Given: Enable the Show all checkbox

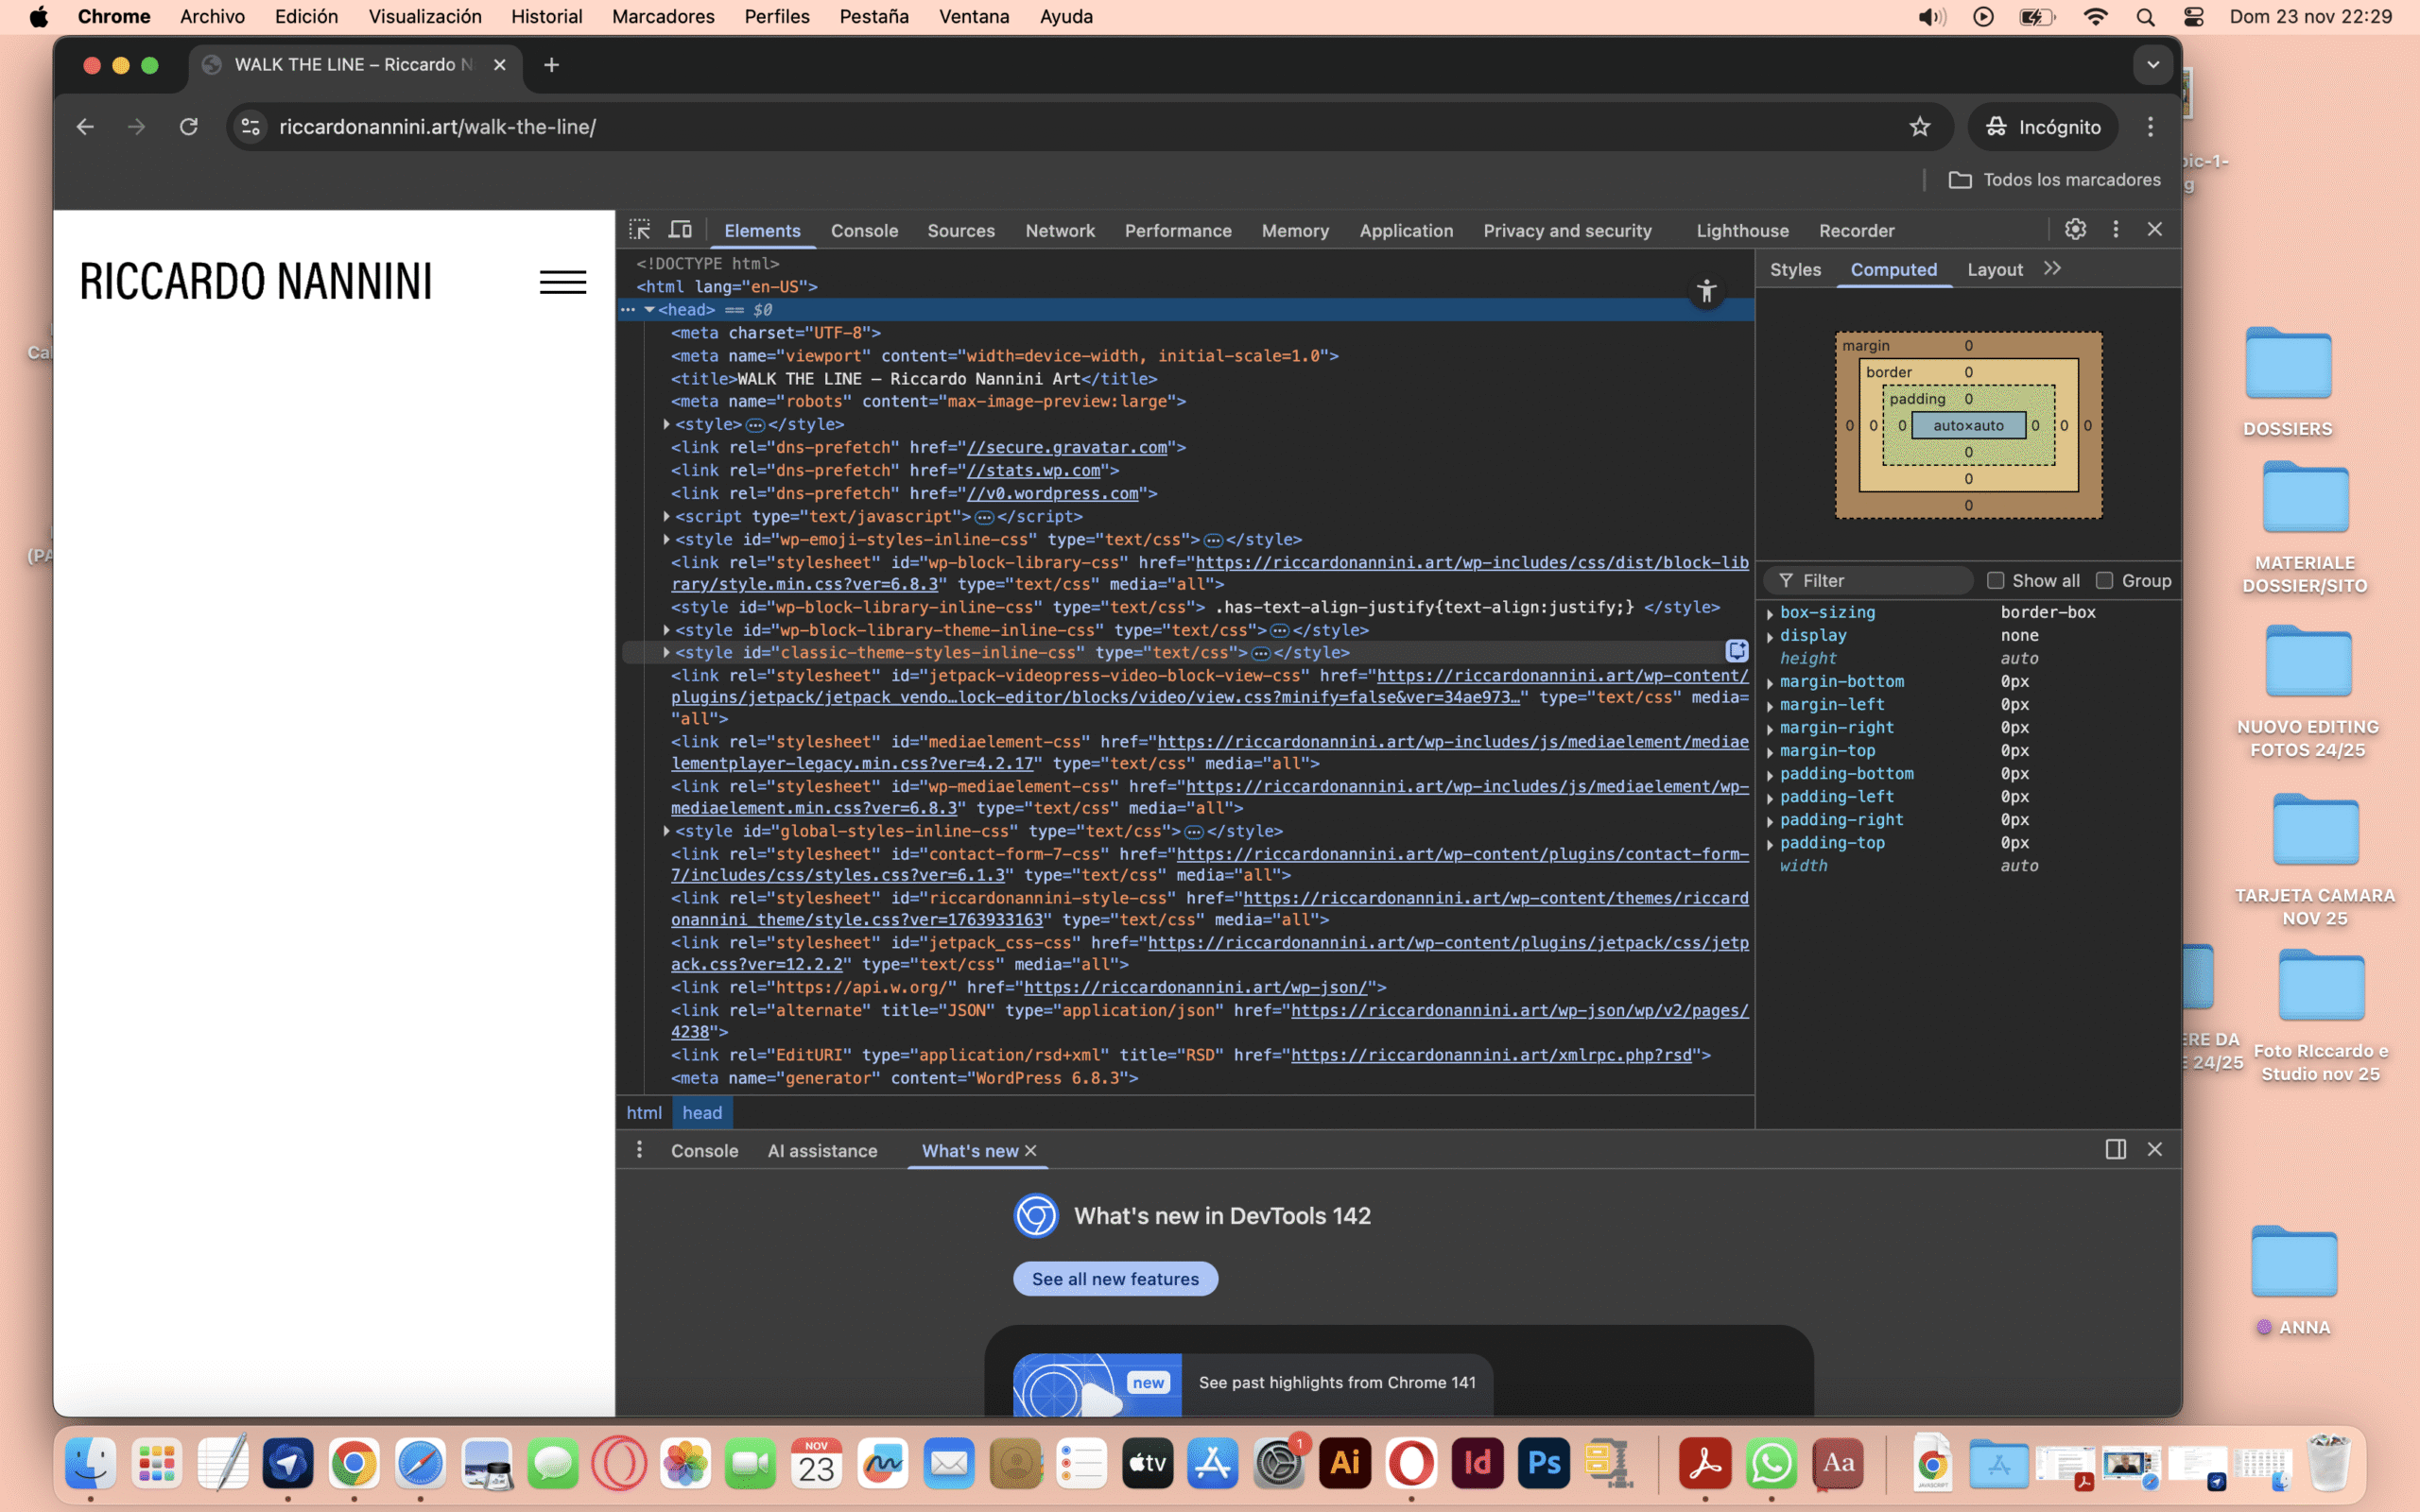Looking at the screenshot, I should coord(1995,580).
